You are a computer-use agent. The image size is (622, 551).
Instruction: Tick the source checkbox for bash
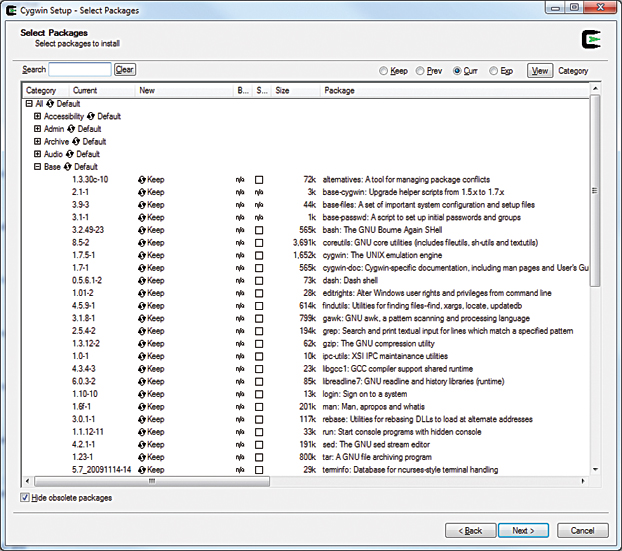coord(259,230)
